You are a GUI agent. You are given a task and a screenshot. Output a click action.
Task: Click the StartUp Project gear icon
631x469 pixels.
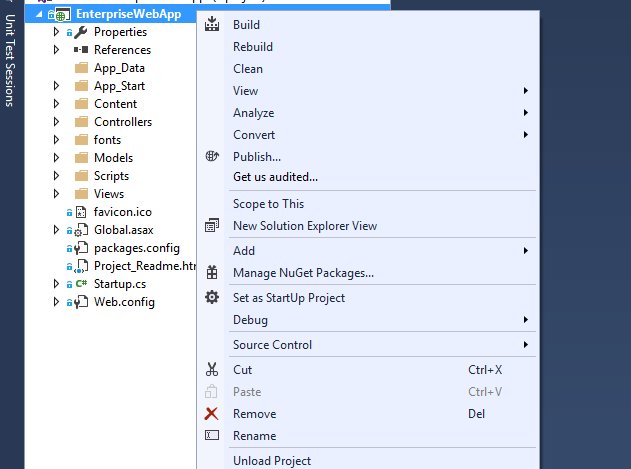pyautogui.click(x=212, y=297)
